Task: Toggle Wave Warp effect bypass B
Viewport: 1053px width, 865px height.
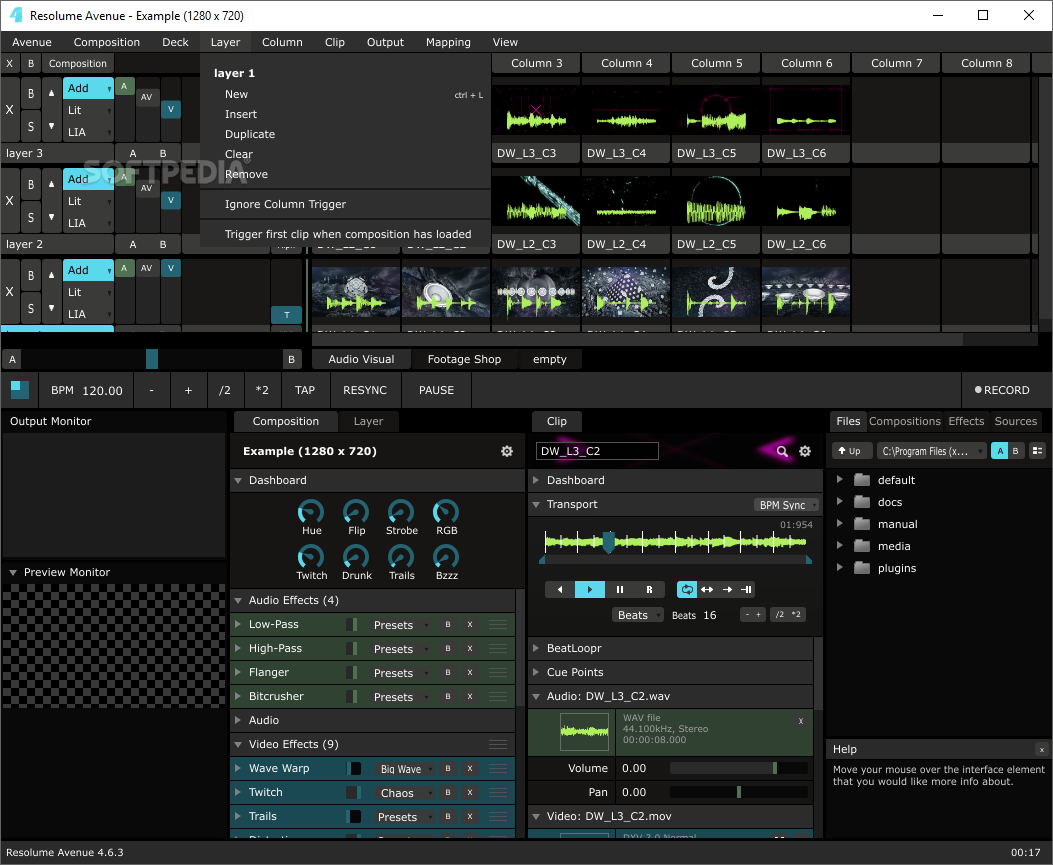Action: (448, 768)
